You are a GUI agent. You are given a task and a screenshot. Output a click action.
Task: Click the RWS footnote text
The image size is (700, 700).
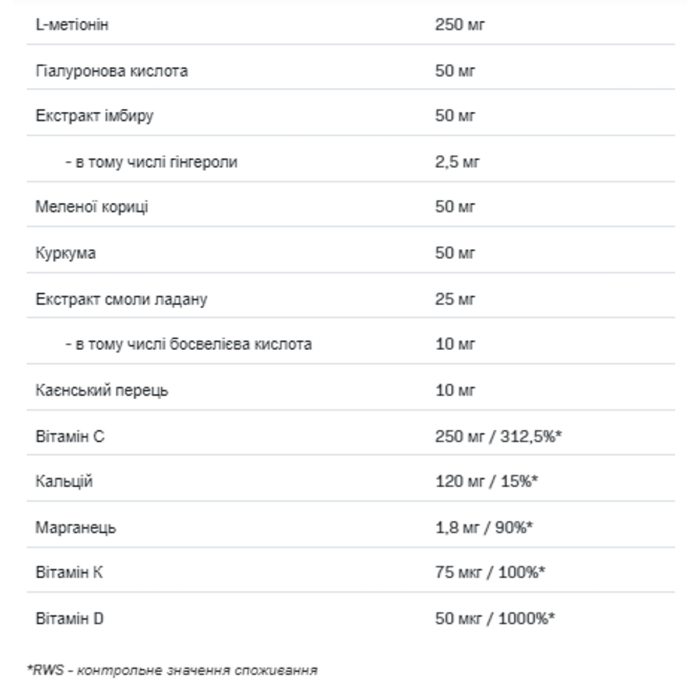coord(172,670)
